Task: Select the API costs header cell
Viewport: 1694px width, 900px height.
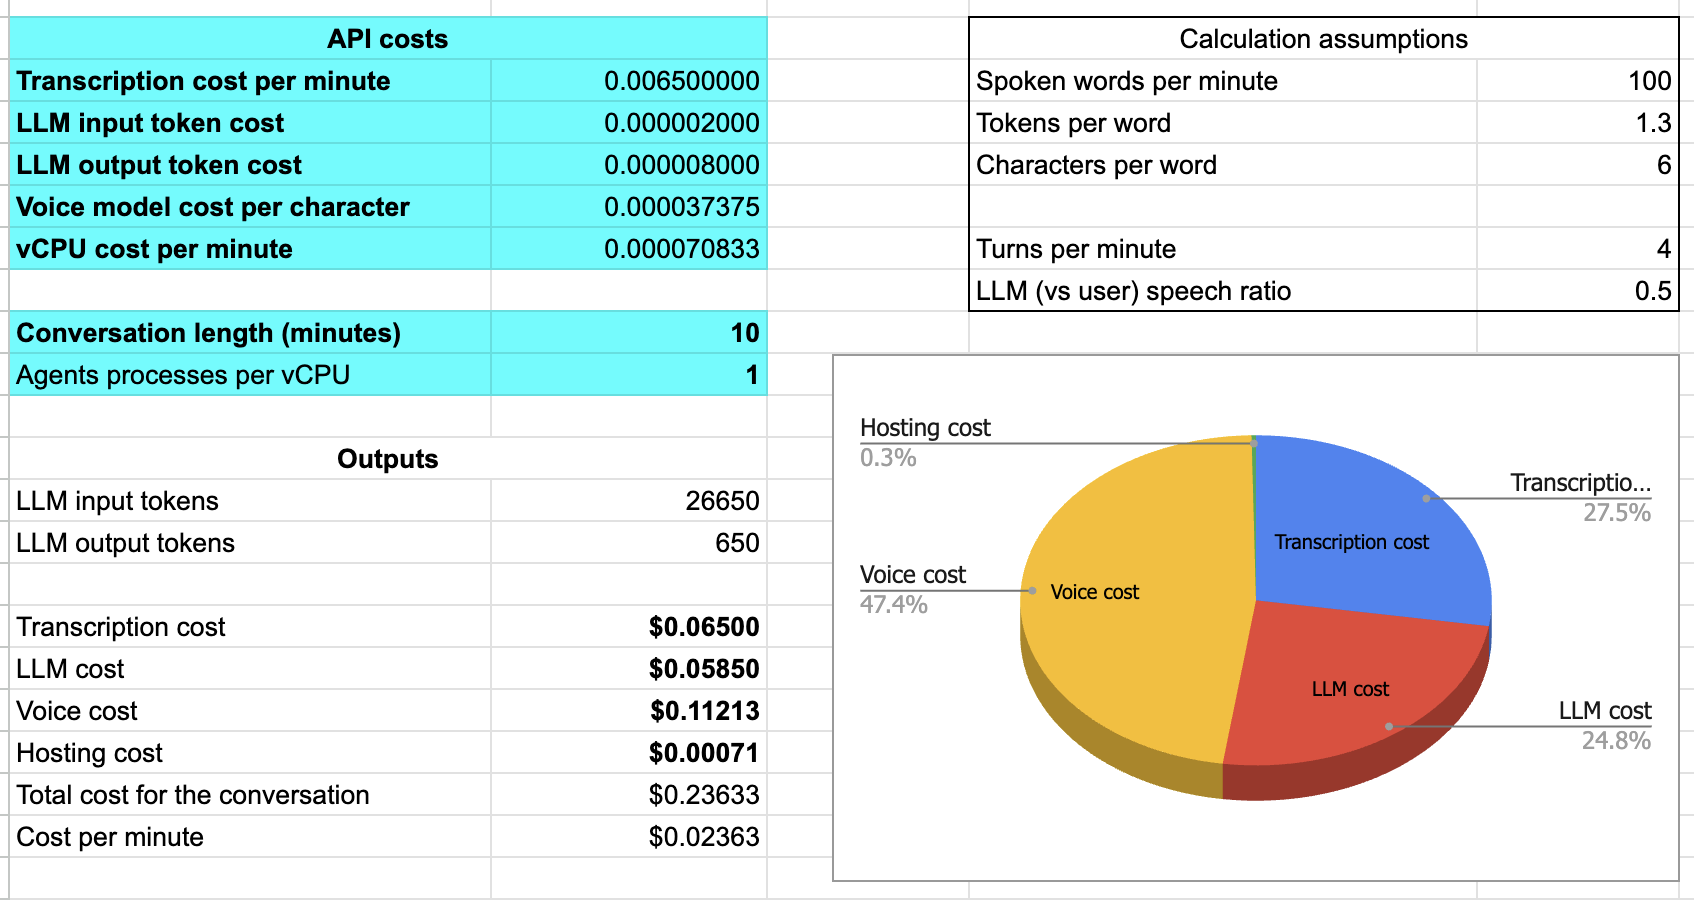Action: click(x=388, y=39)
